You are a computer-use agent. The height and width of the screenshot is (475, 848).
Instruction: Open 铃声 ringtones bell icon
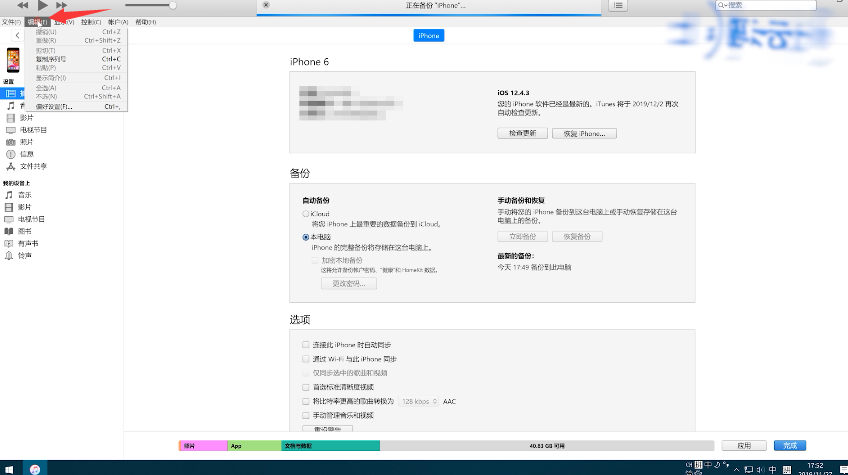click(9, 255)
